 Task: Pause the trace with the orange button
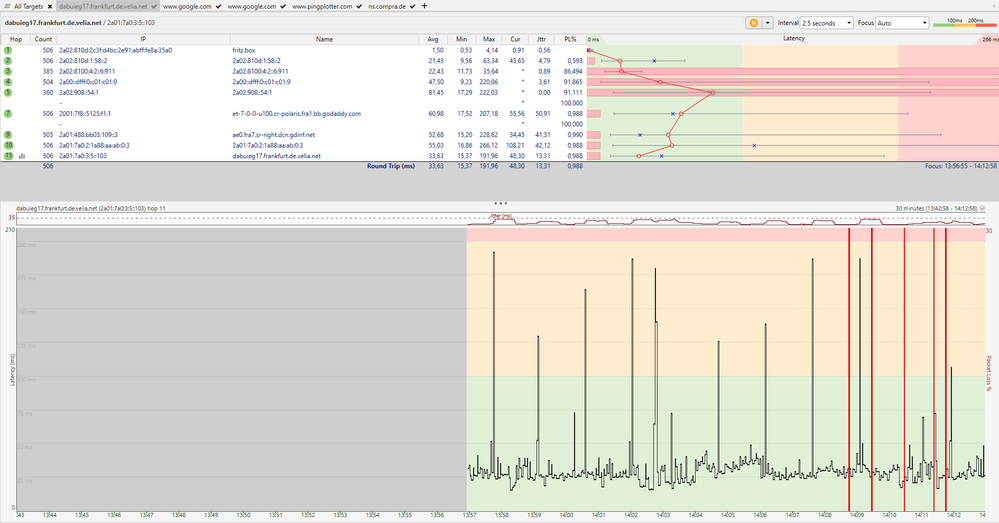pos(752,22)
